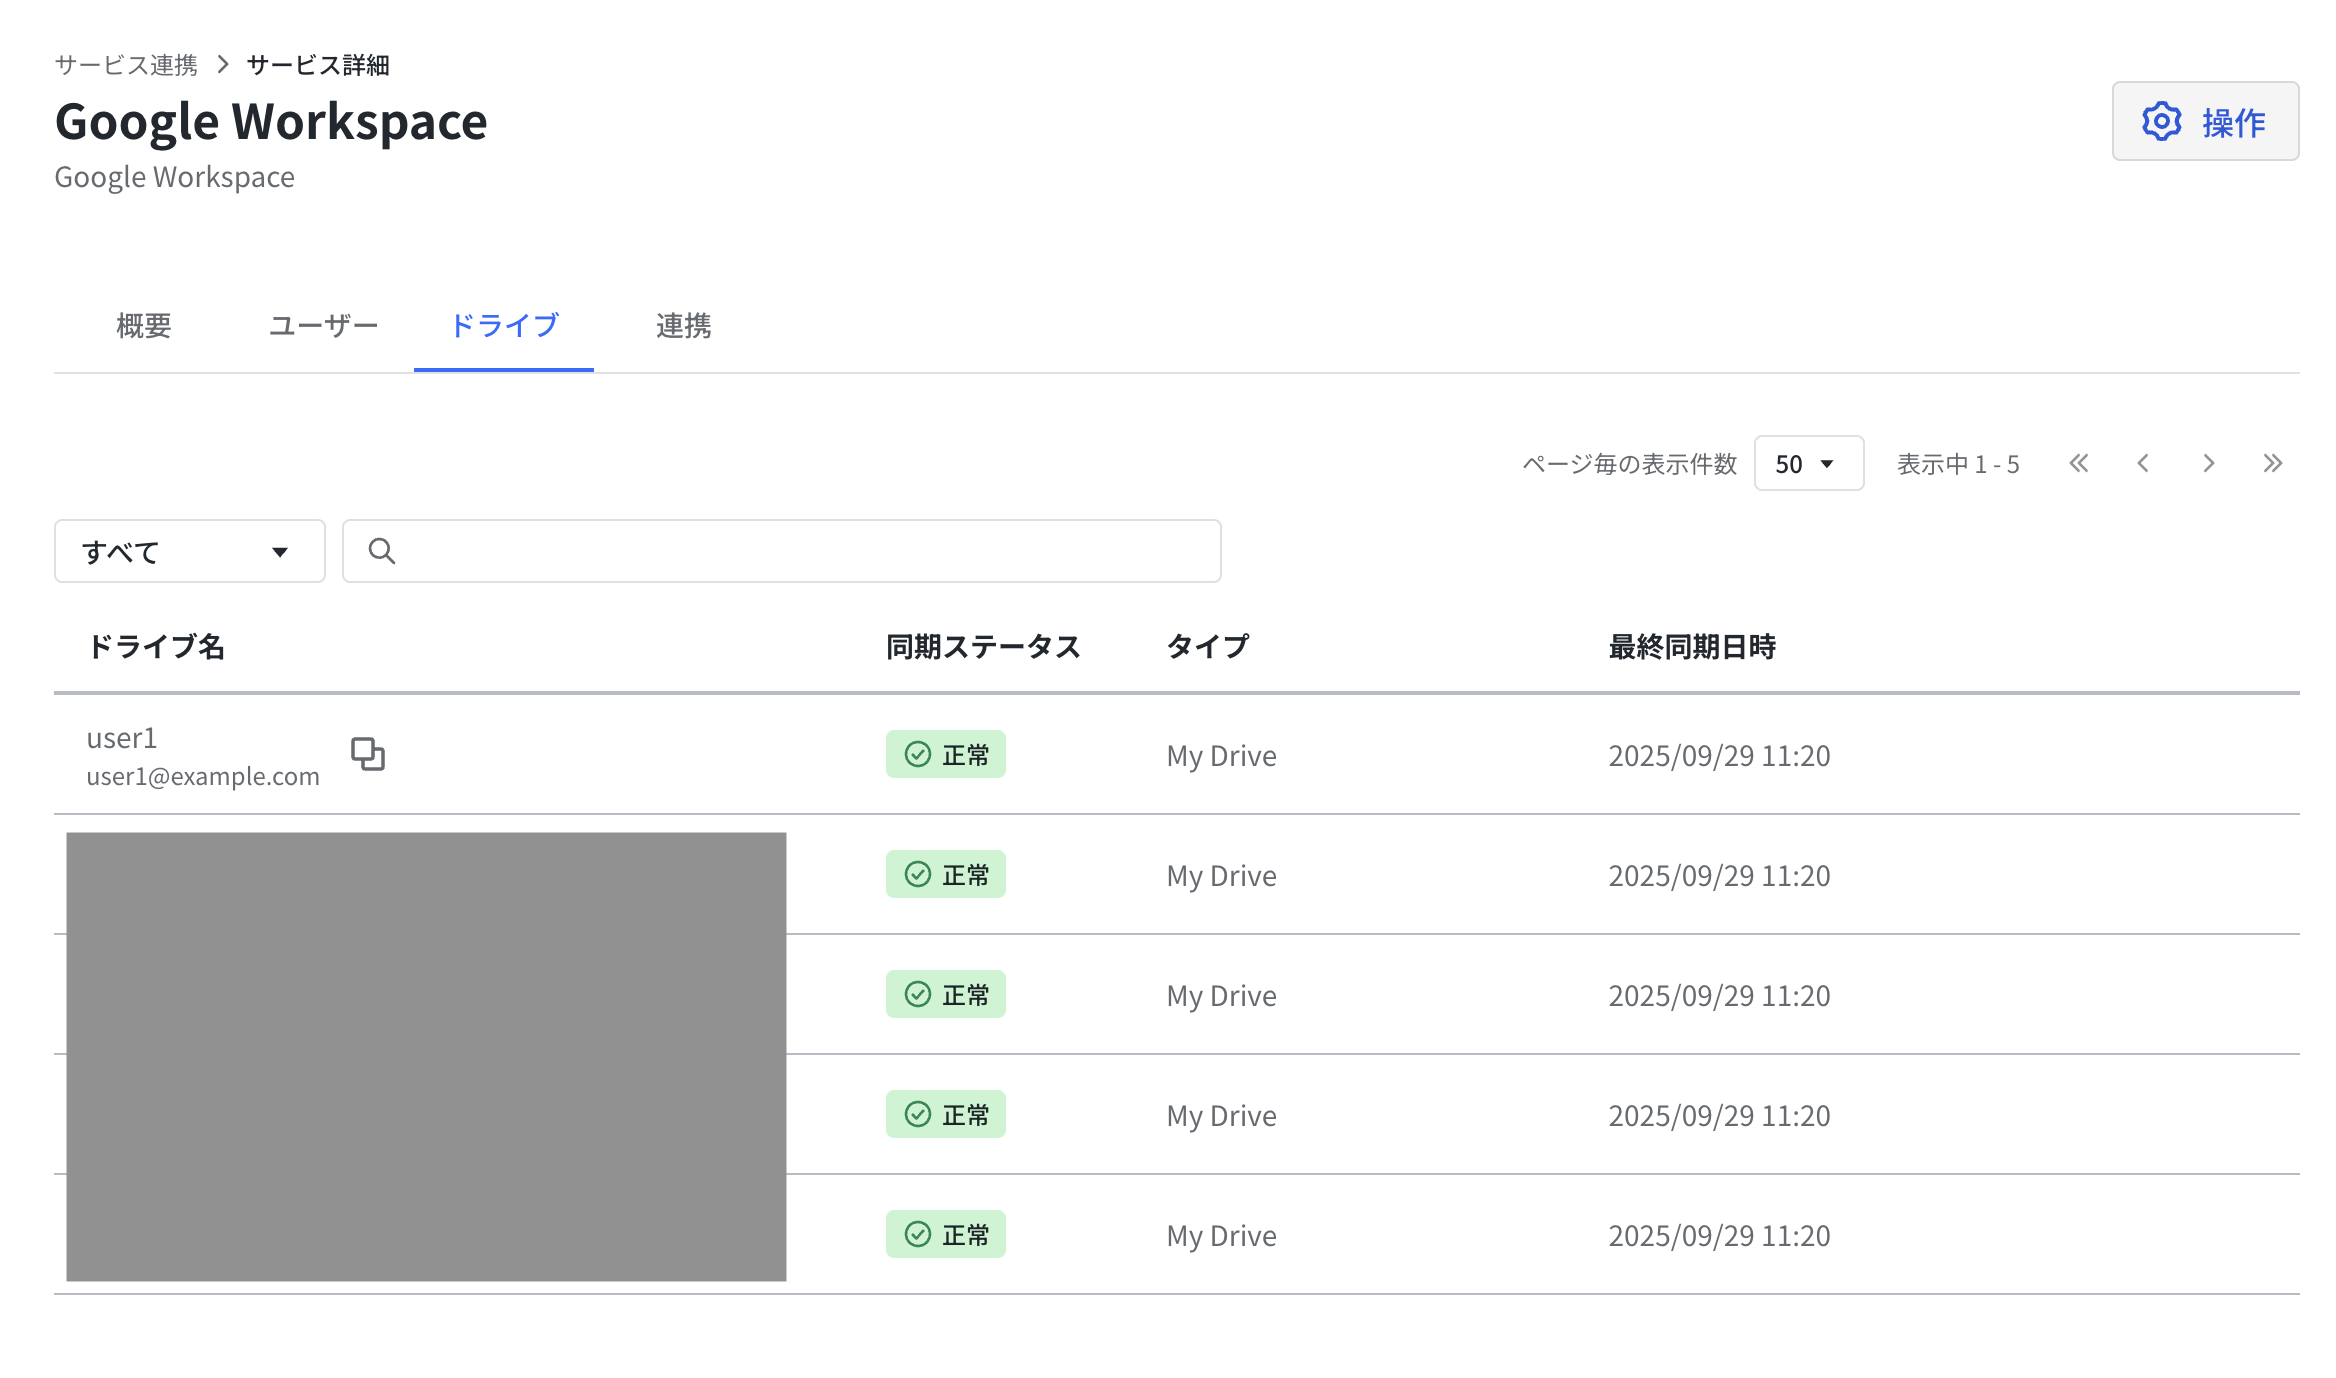The width and height of the screenshot is (2336, 1378).
Task: Switch to the ユーザー tab
Action: point(323,325)
